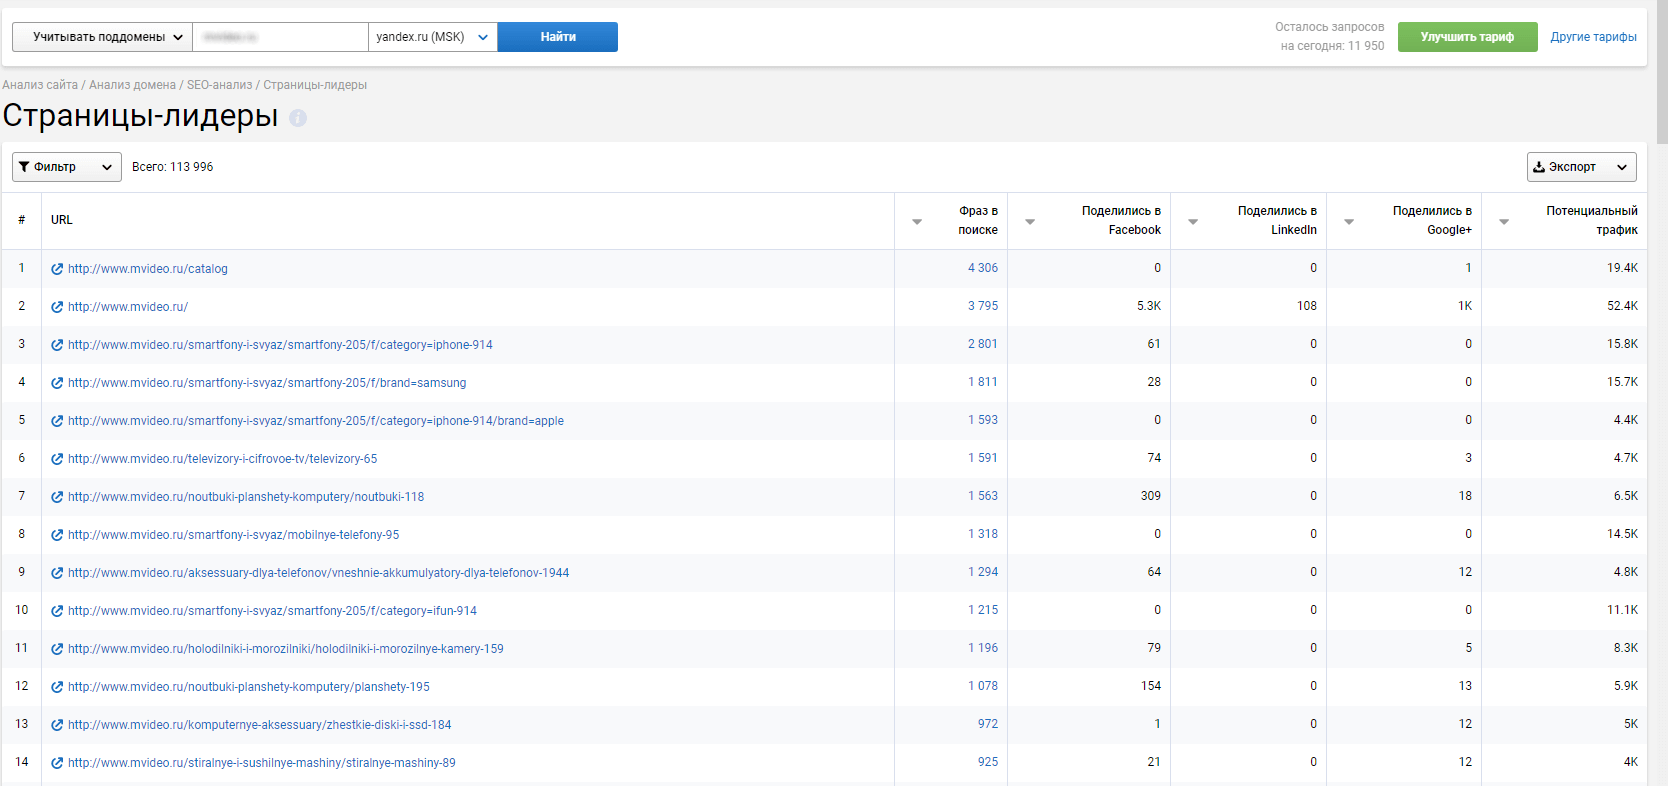Sort by Поделились в LinkedIn column arrow
The image size is (1668, 786).
(1193, 221)
